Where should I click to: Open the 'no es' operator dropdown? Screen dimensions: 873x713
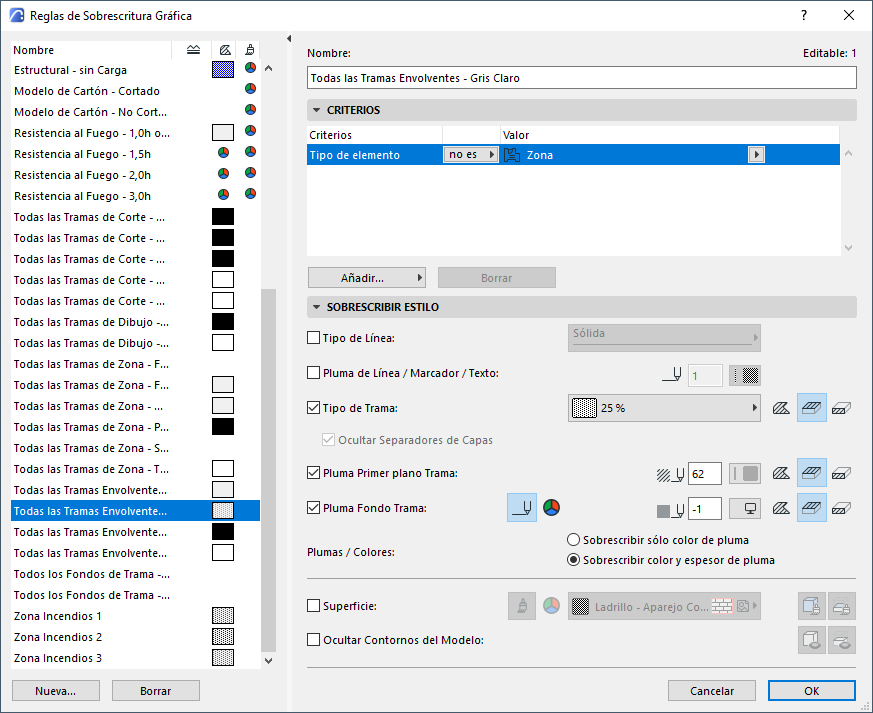pyautogui.click(x=470, y=155)
